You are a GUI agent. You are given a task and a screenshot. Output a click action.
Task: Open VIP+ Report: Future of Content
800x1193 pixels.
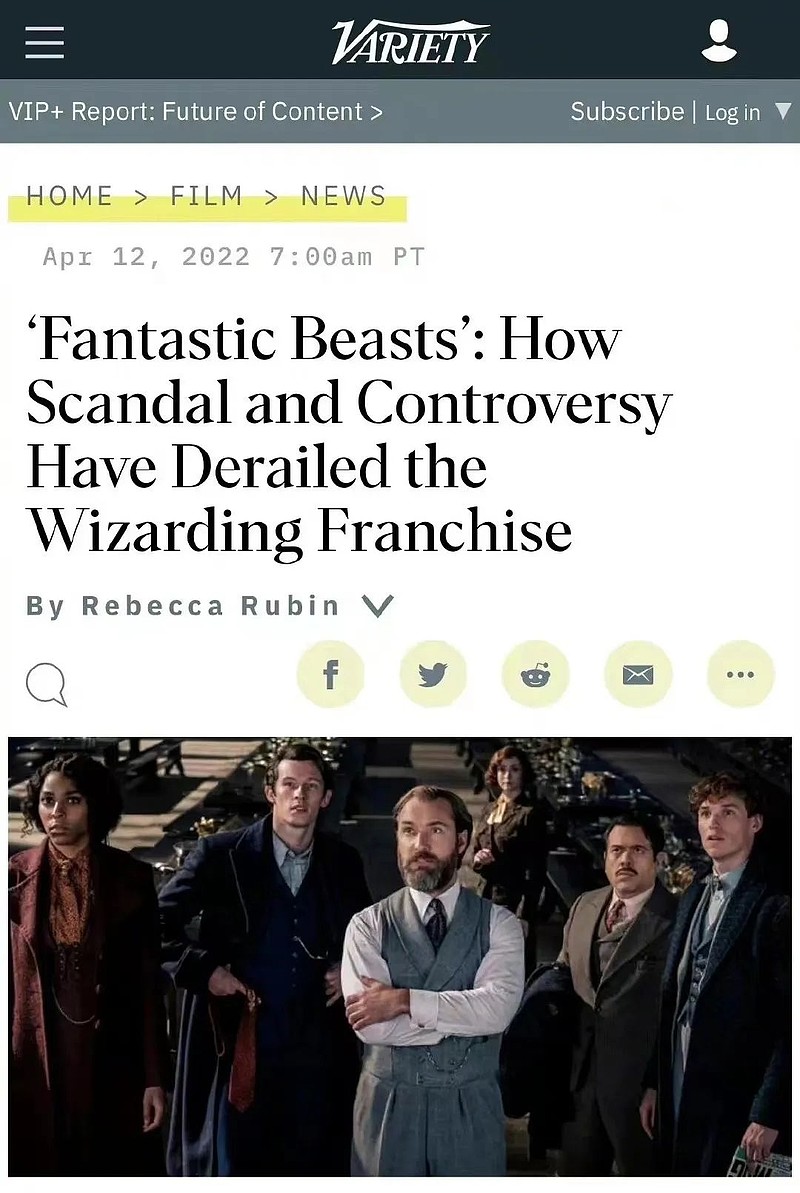click(x=196, y=112)
